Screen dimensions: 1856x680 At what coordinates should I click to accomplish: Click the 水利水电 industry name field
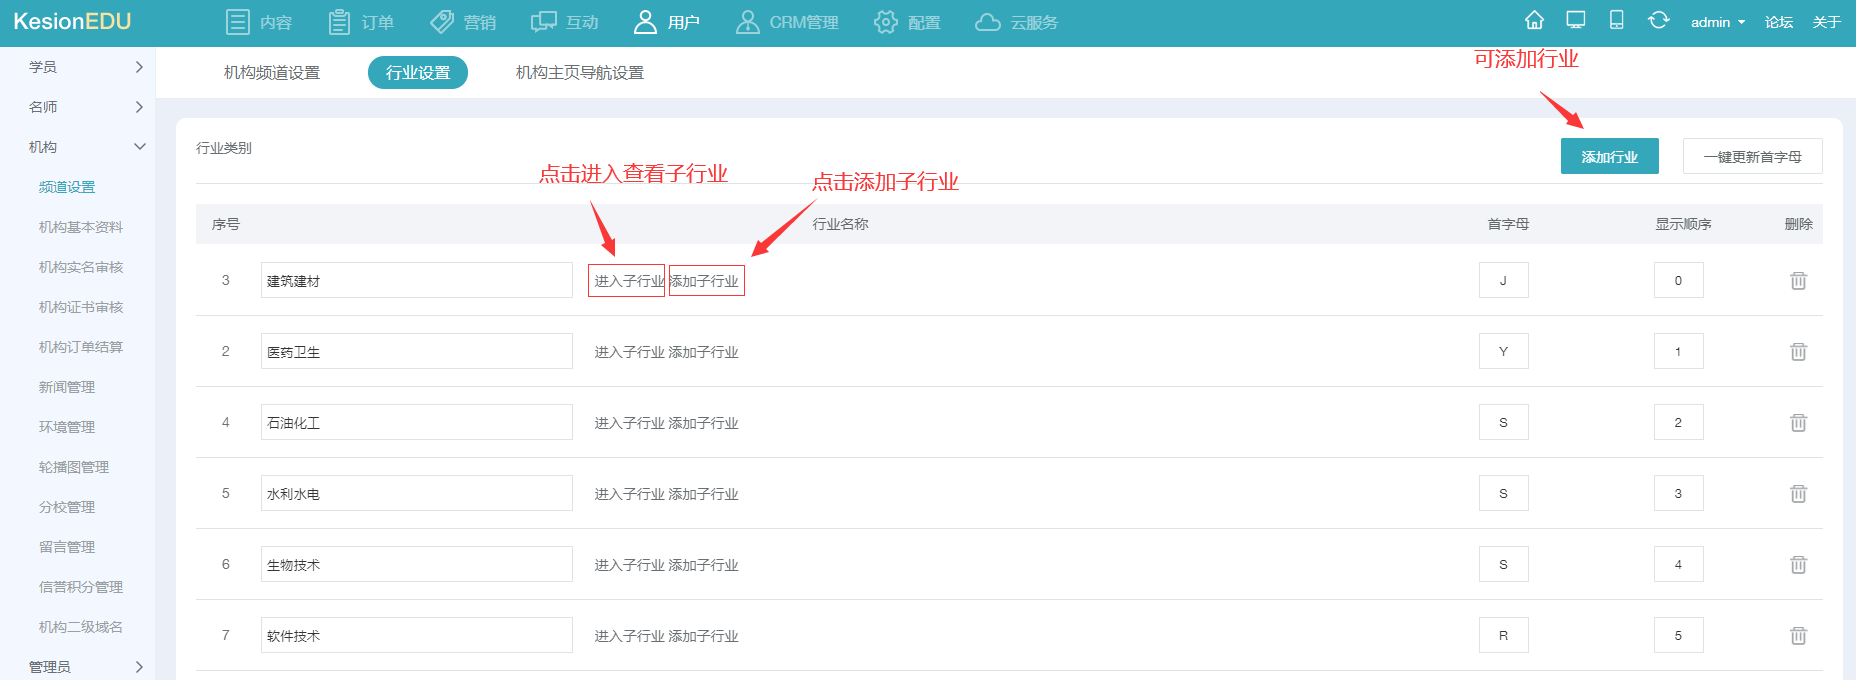(x=416, y=494)
